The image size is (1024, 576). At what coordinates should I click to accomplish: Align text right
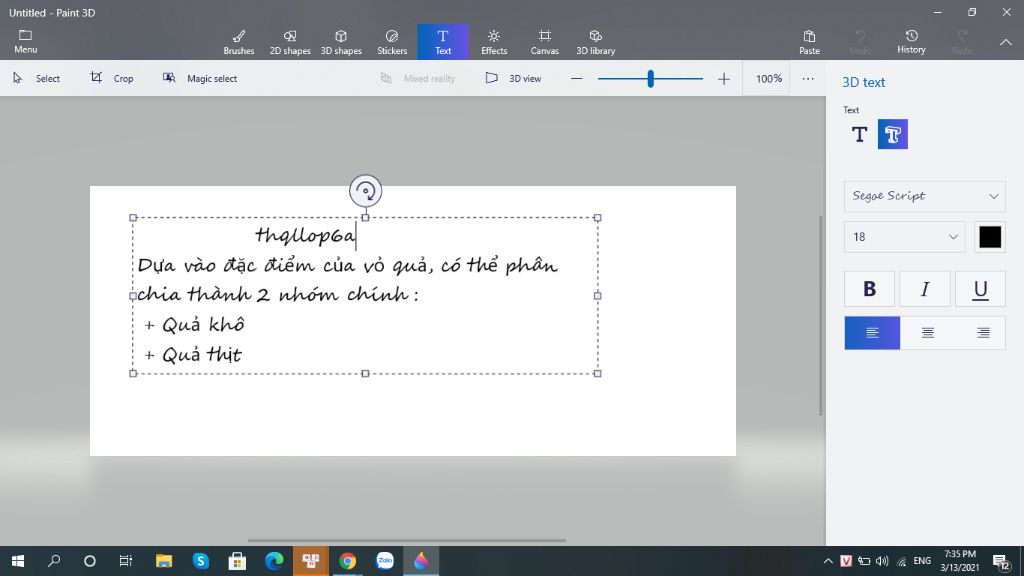coord(982,333)
